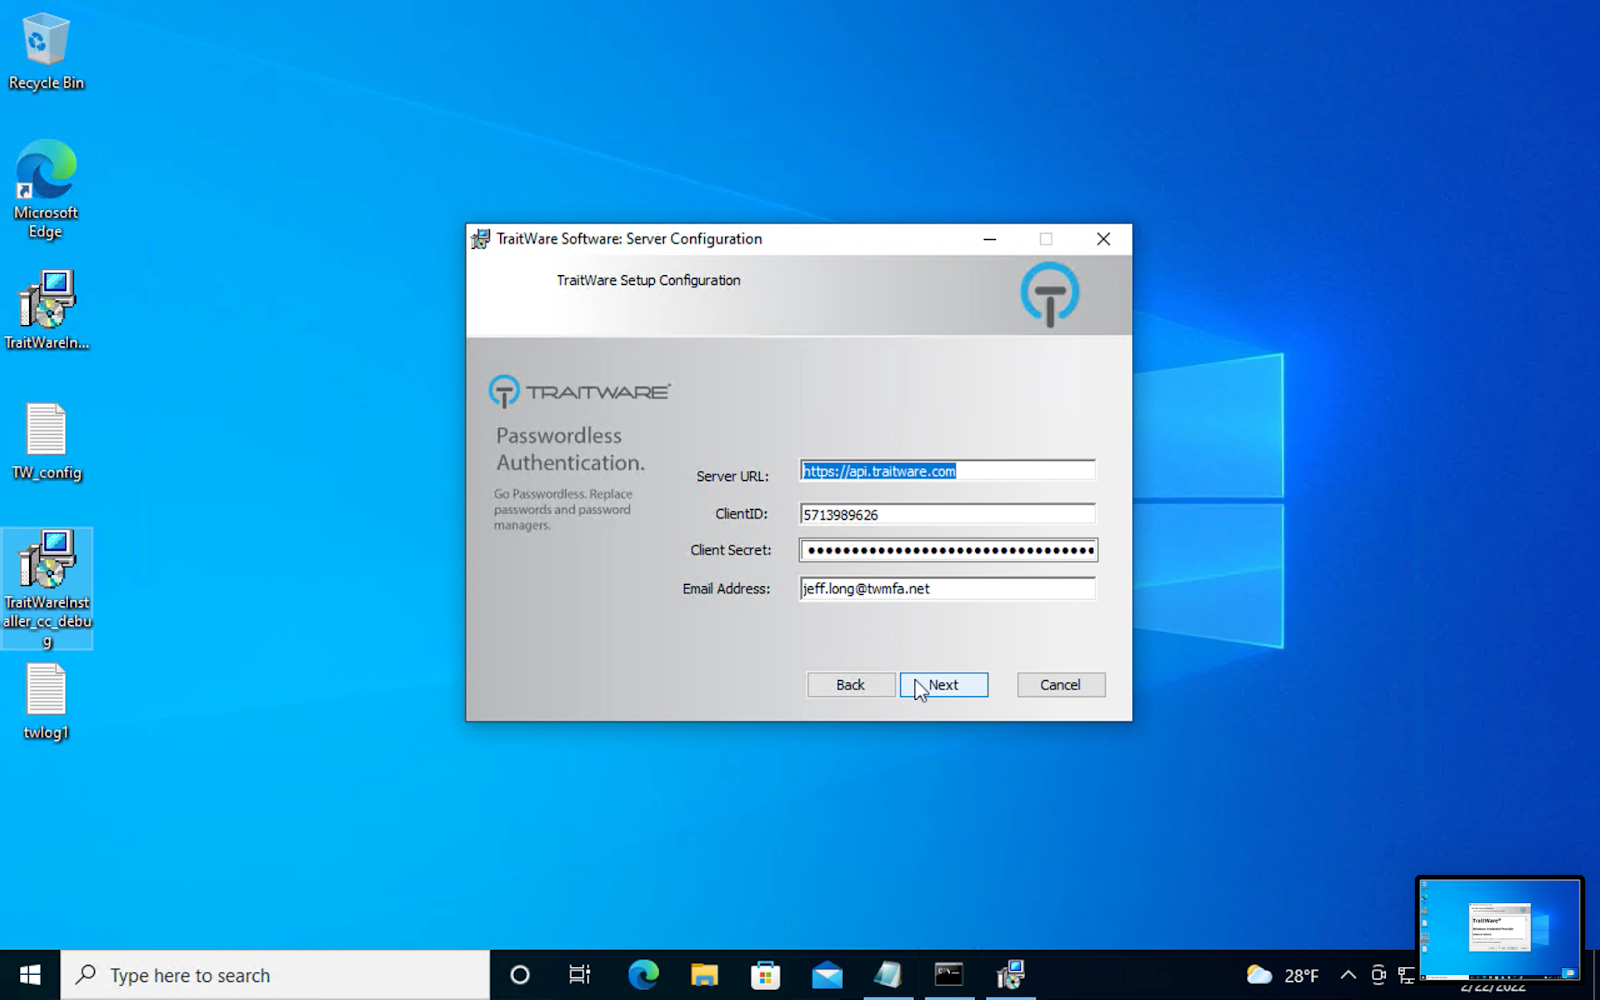1600x1000 pixels.
Task: Click the Client Secret password field
Action: [x=948, y=550]
